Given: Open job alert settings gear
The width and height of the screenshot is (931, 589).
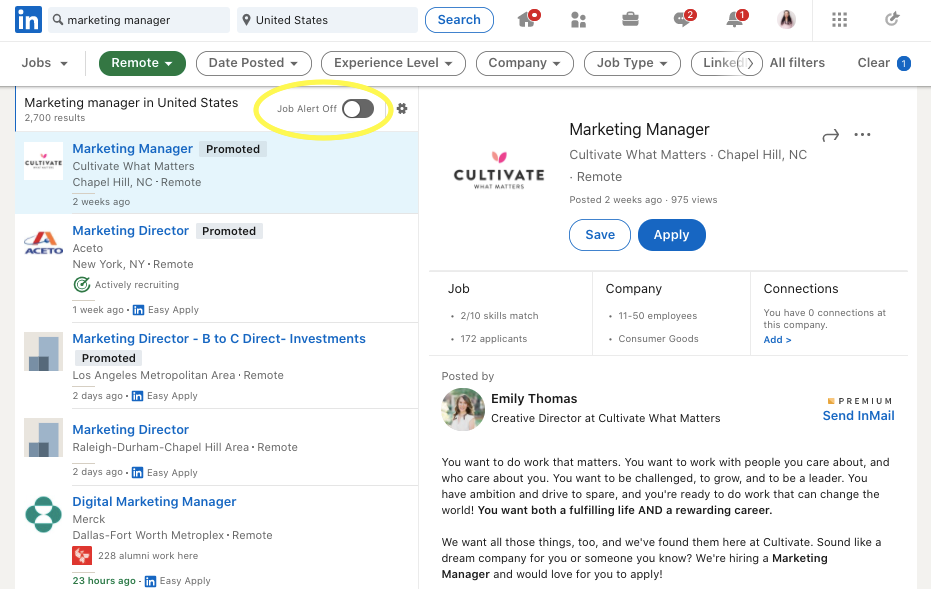Looking at the screenshot, I should click(x=402, y=109).
